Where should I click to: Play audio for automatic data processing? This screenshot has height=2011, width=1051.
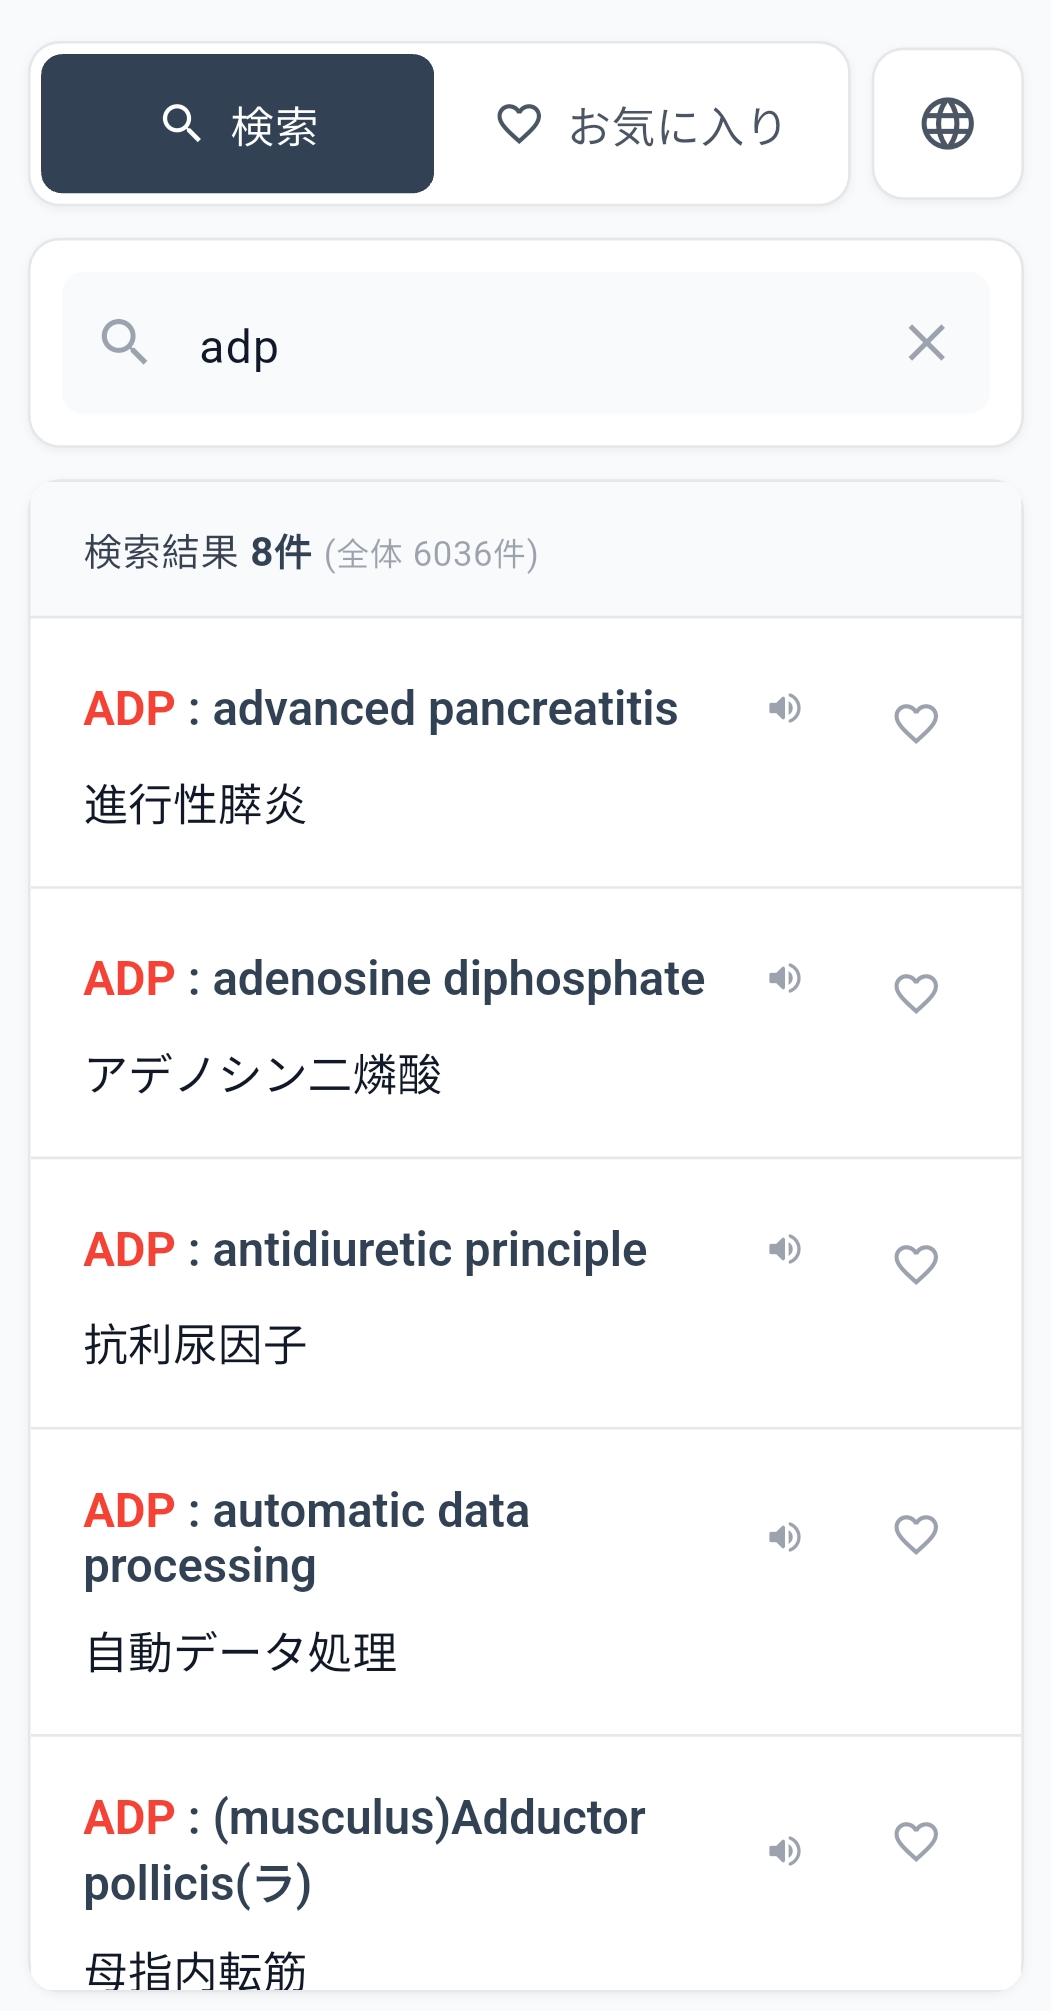(785, 1537)
